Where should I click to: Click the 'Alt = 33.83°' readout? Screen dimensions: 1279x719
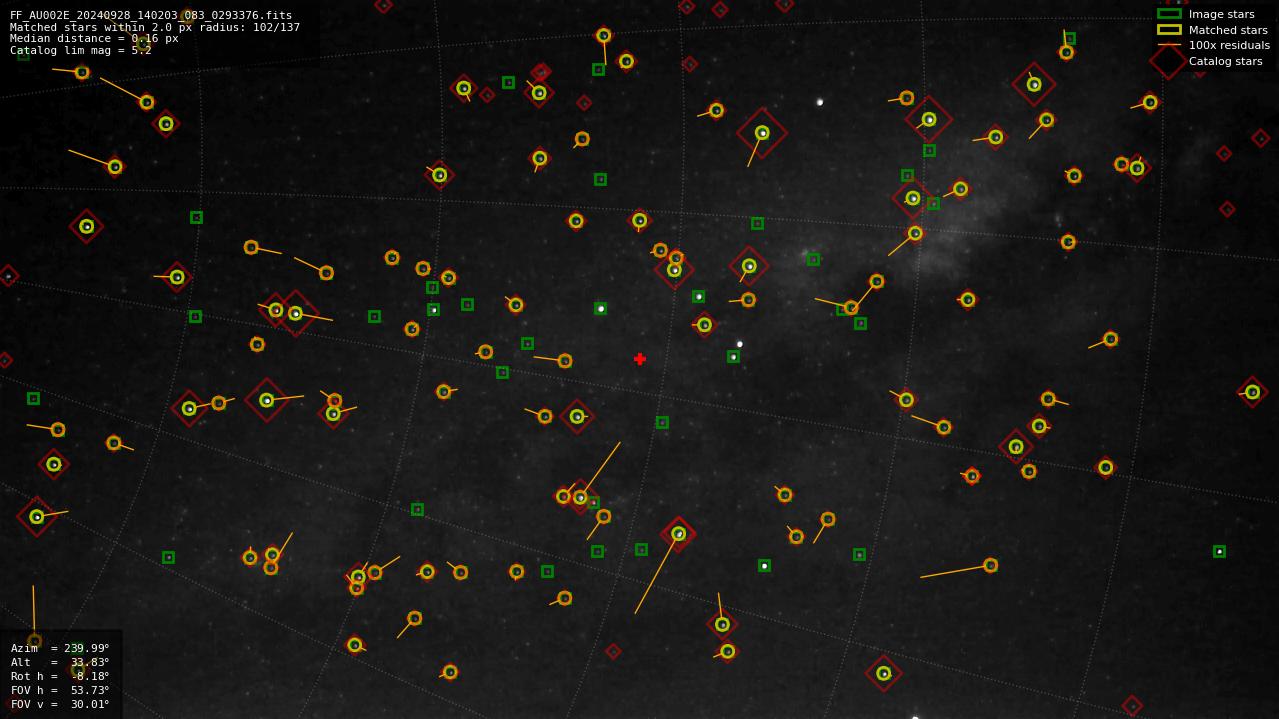[60, 662]
